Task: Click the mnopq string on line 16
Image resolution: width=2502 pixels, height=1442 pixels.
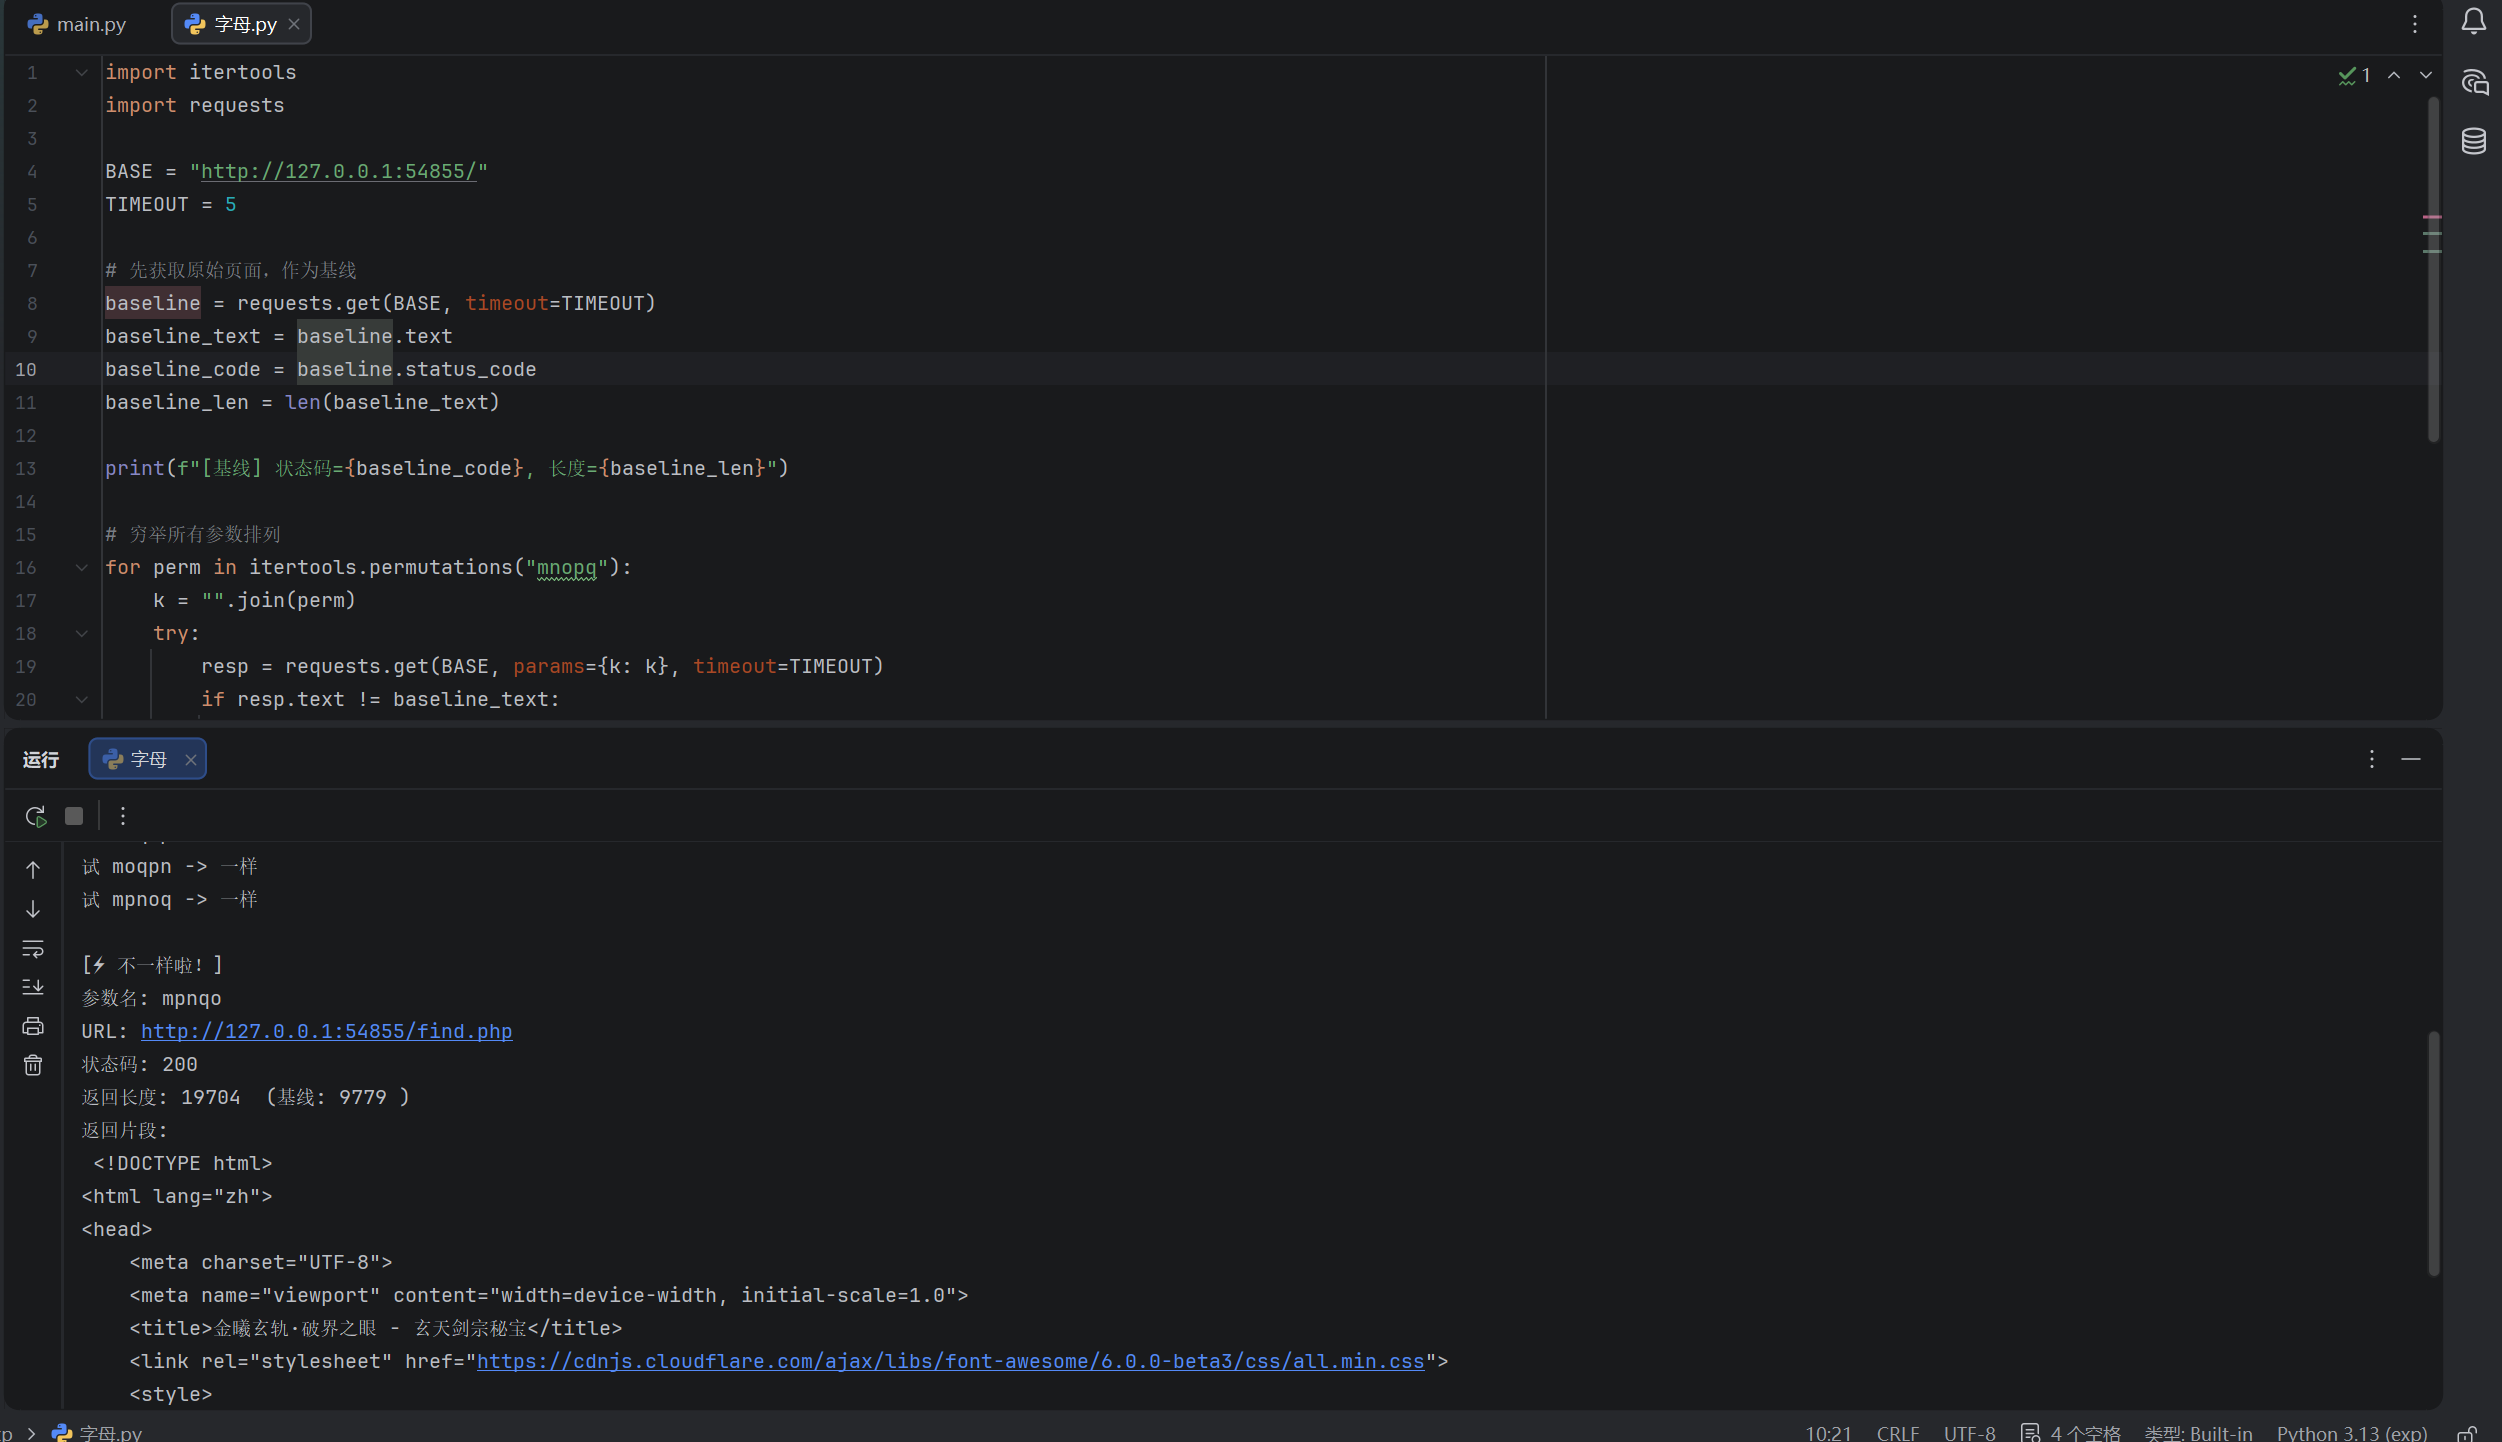Action: (566, 568)
